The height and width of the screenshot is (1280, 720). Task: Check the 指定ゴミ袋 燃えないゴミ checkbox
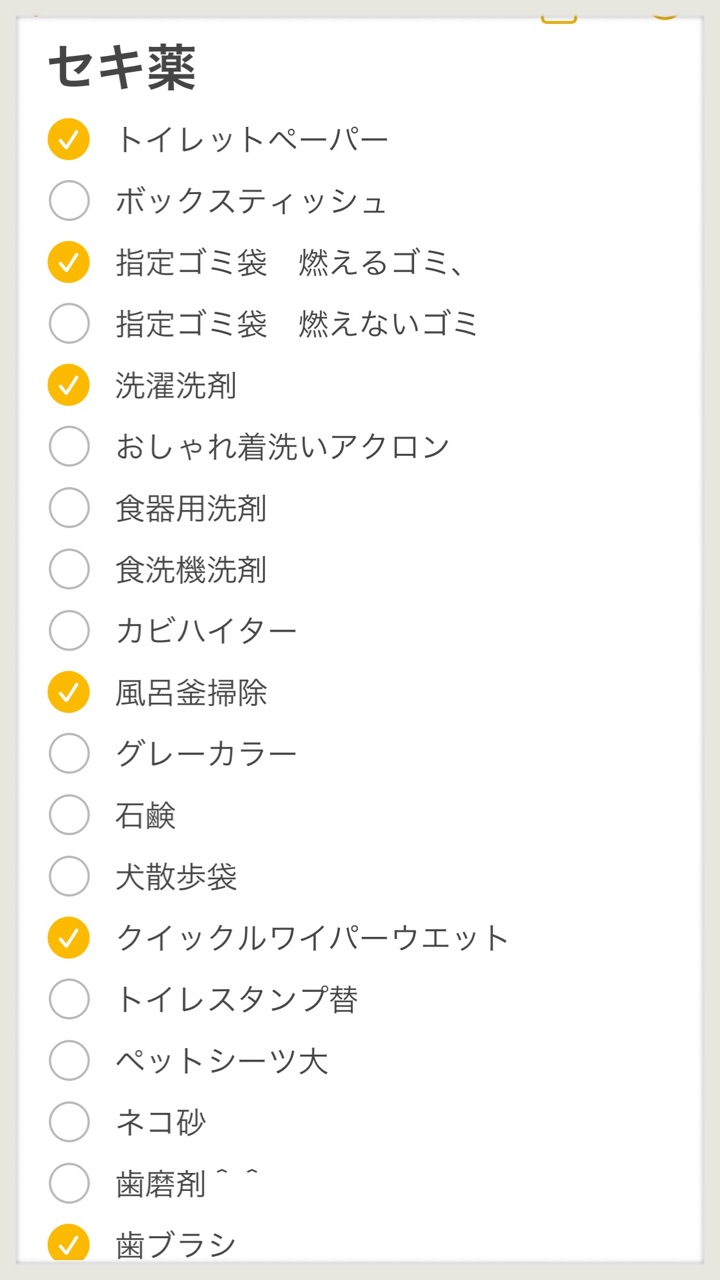(x=69, y=323)
